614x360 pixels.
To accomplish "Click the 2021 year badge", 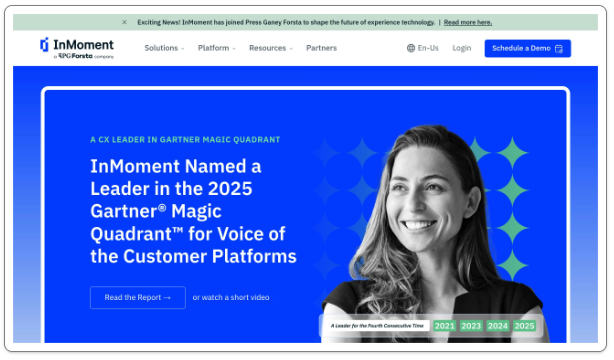I will coord(444,326).
